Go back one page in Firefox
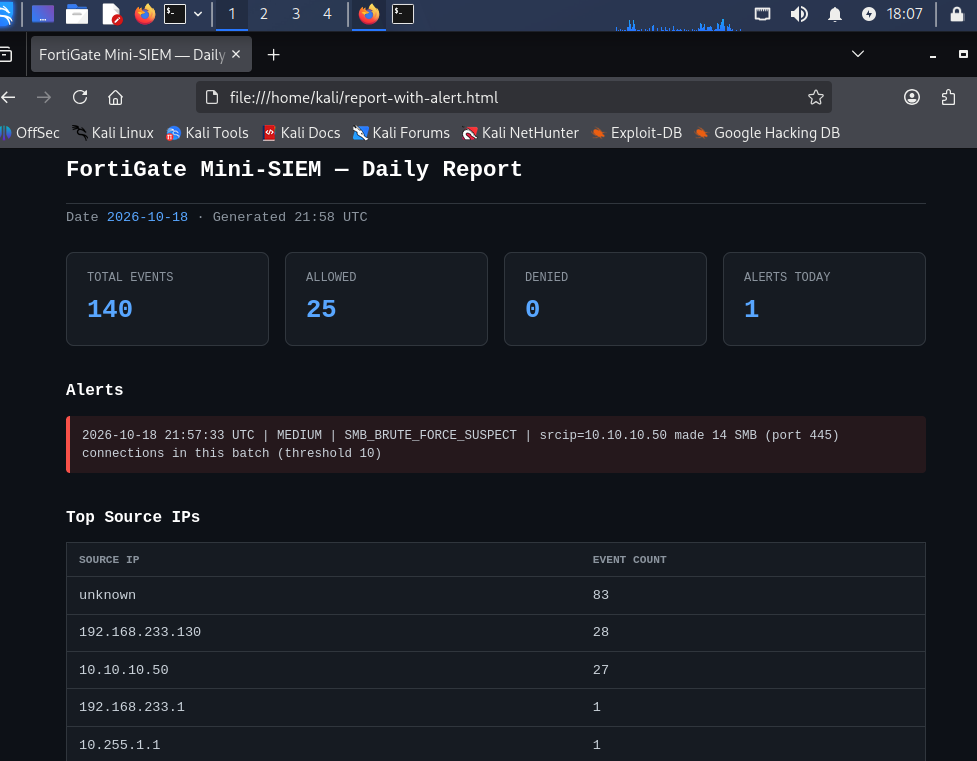The width and height of the screenshot is (977, 761). [9, 97]
